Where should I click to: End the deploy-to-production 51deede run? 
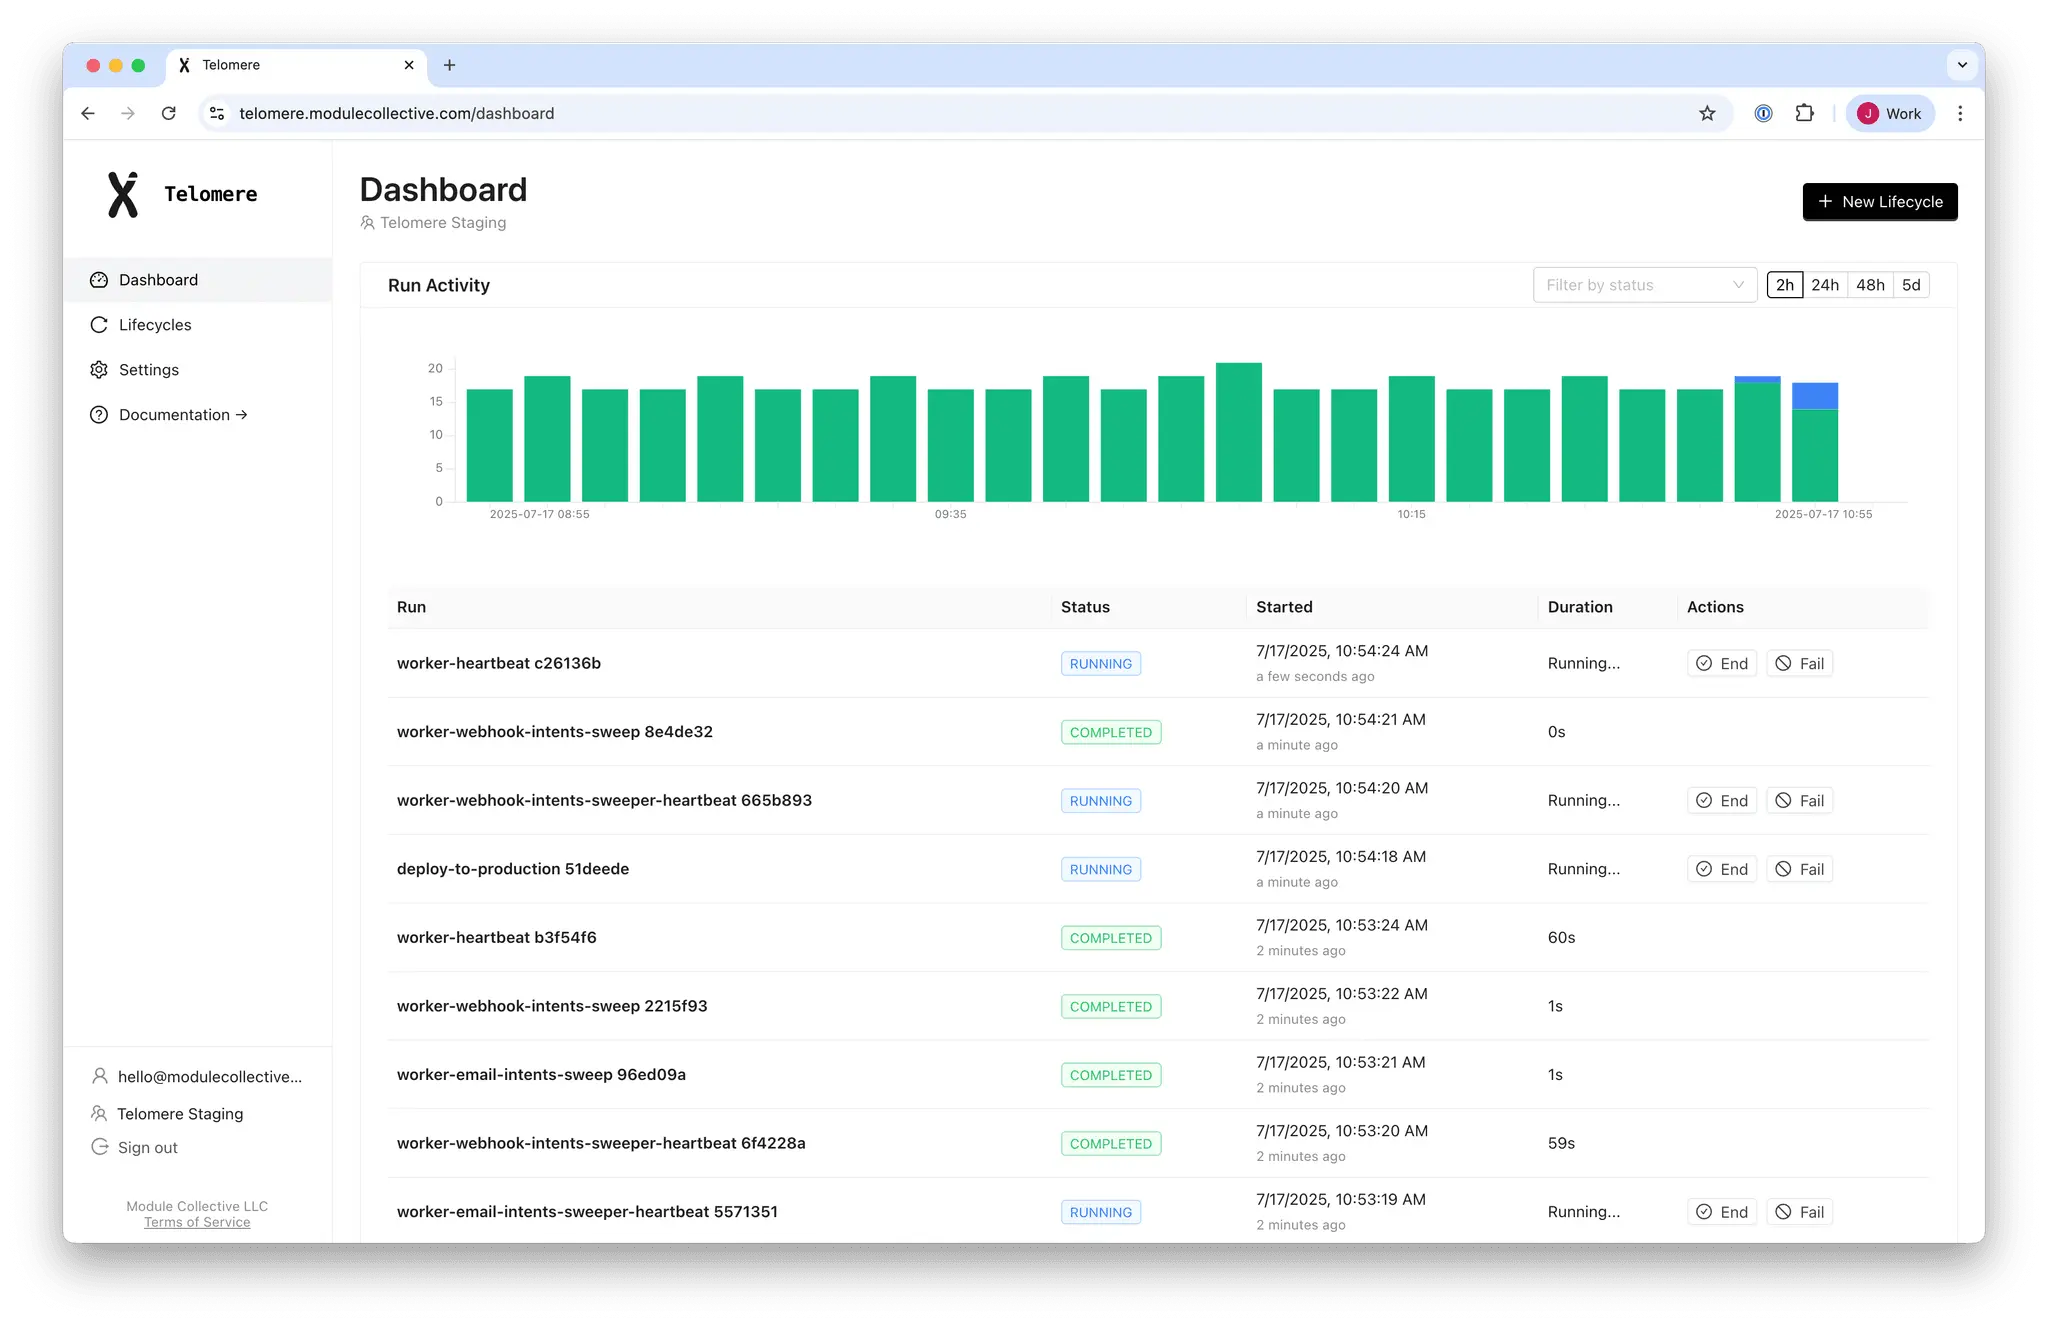click(x=1722, y=869)
